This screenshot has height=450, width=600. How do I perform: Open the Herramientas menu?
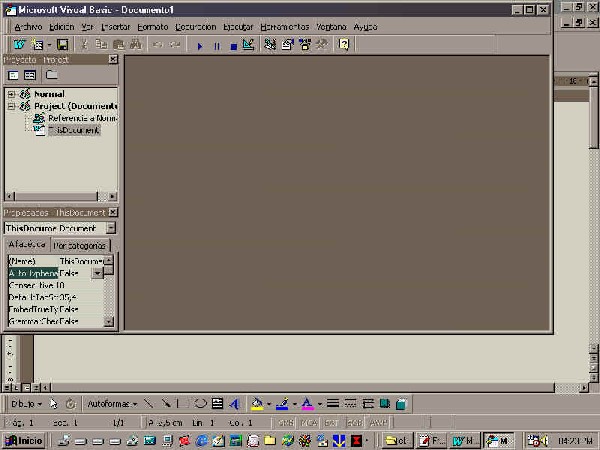[285, 27]
